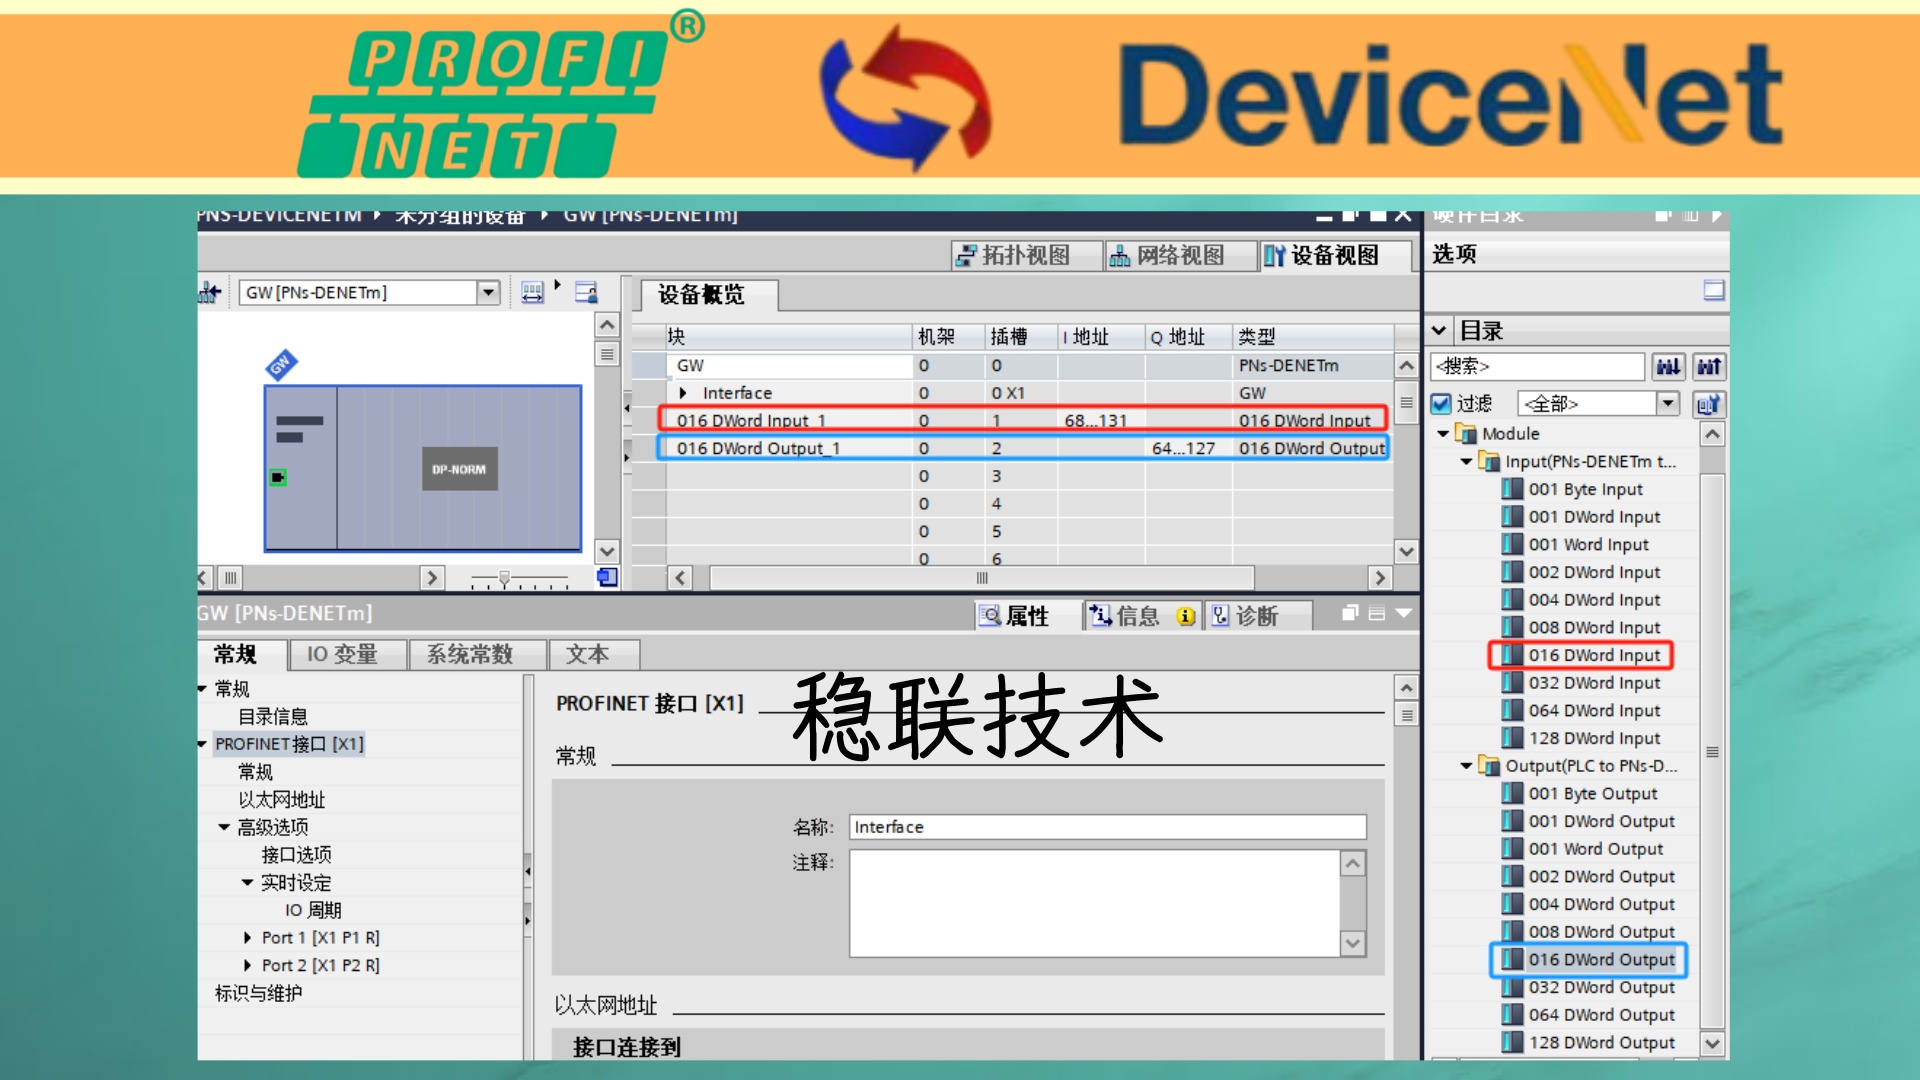The image size is (1920, 1080).
Task: Click the network device toolbar icon
Action: [x=209, y=292]
